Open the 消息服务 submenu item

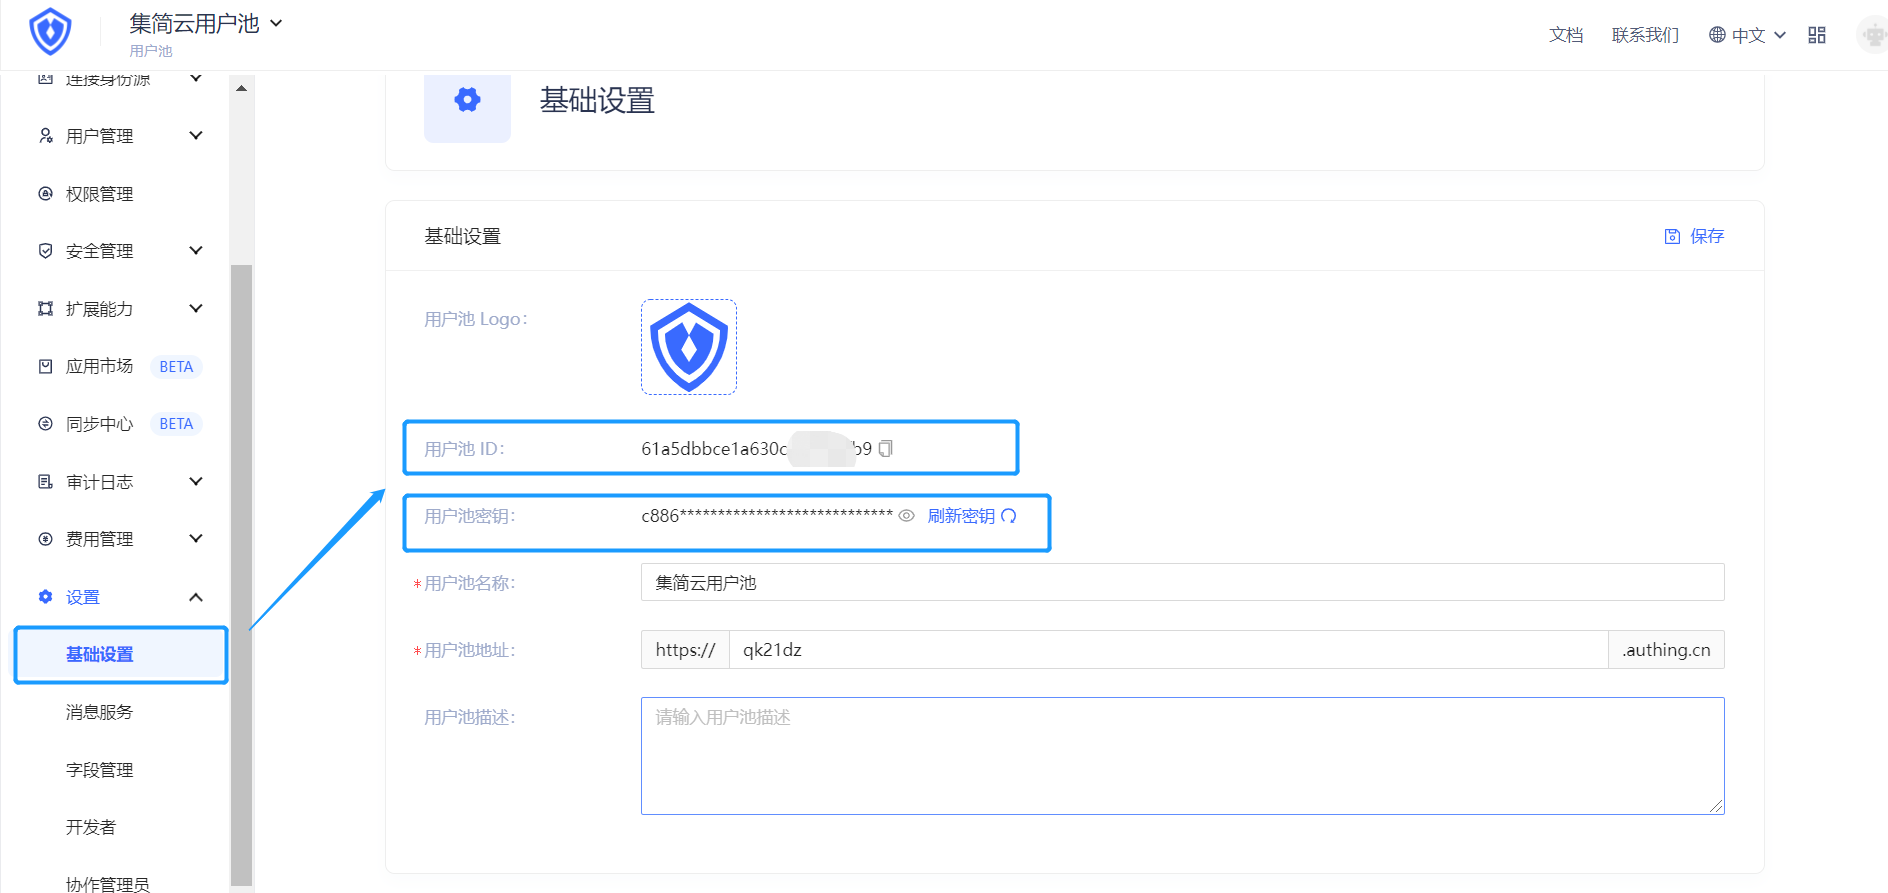click(x=99, y=712)
